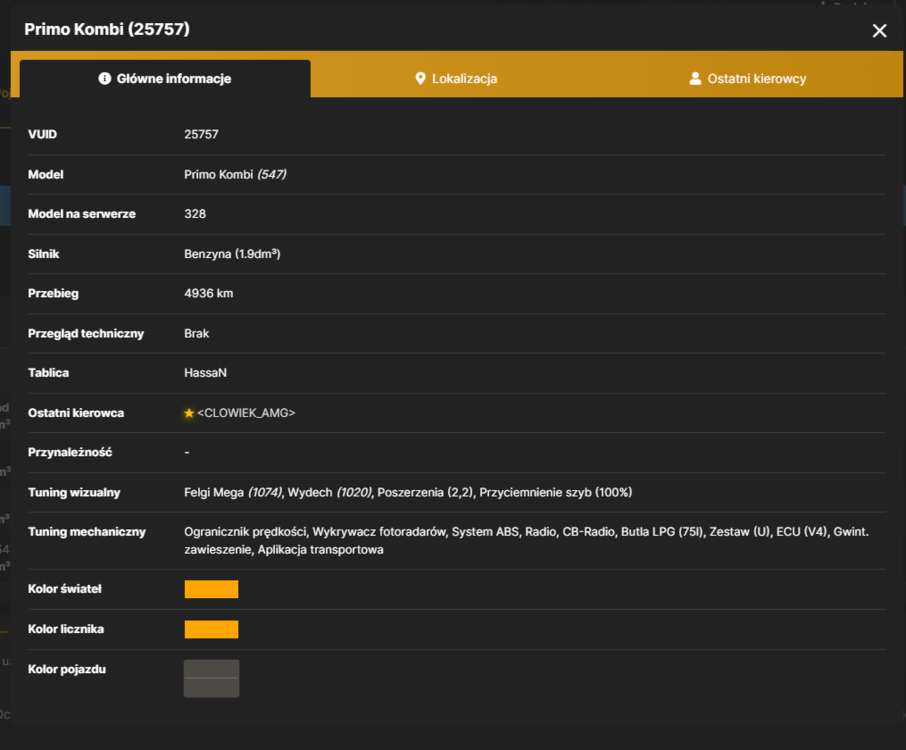Screen dimensions: 906x750
Task: Open last driver <CLOWIEK_AMG> profile
Action: pyautogui.click(x=246, y=413)
